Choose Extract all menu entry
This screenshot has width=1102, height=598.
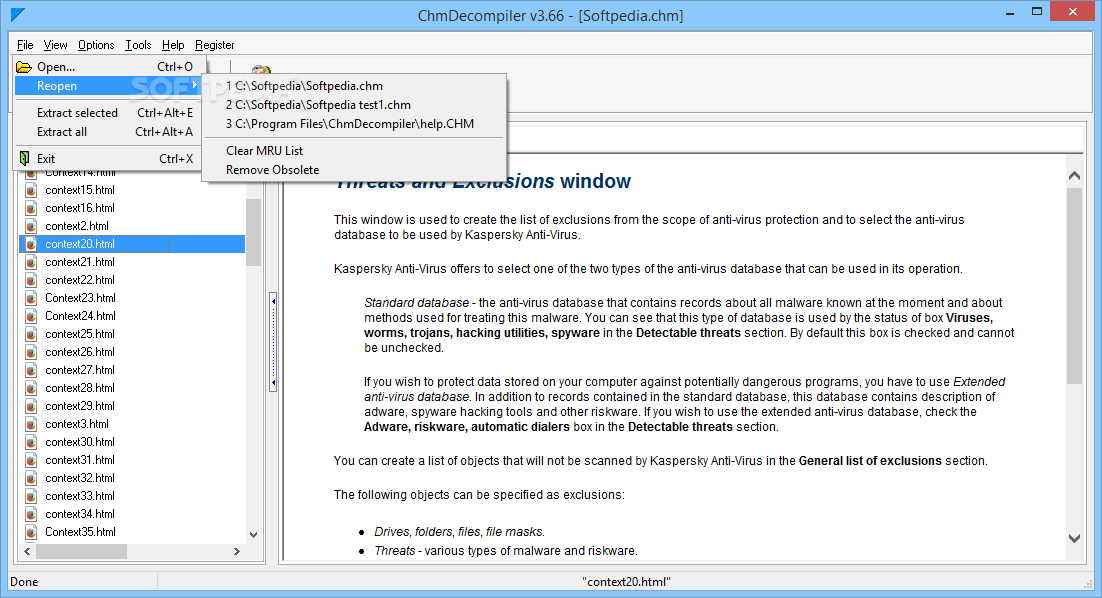pos(108,131)
